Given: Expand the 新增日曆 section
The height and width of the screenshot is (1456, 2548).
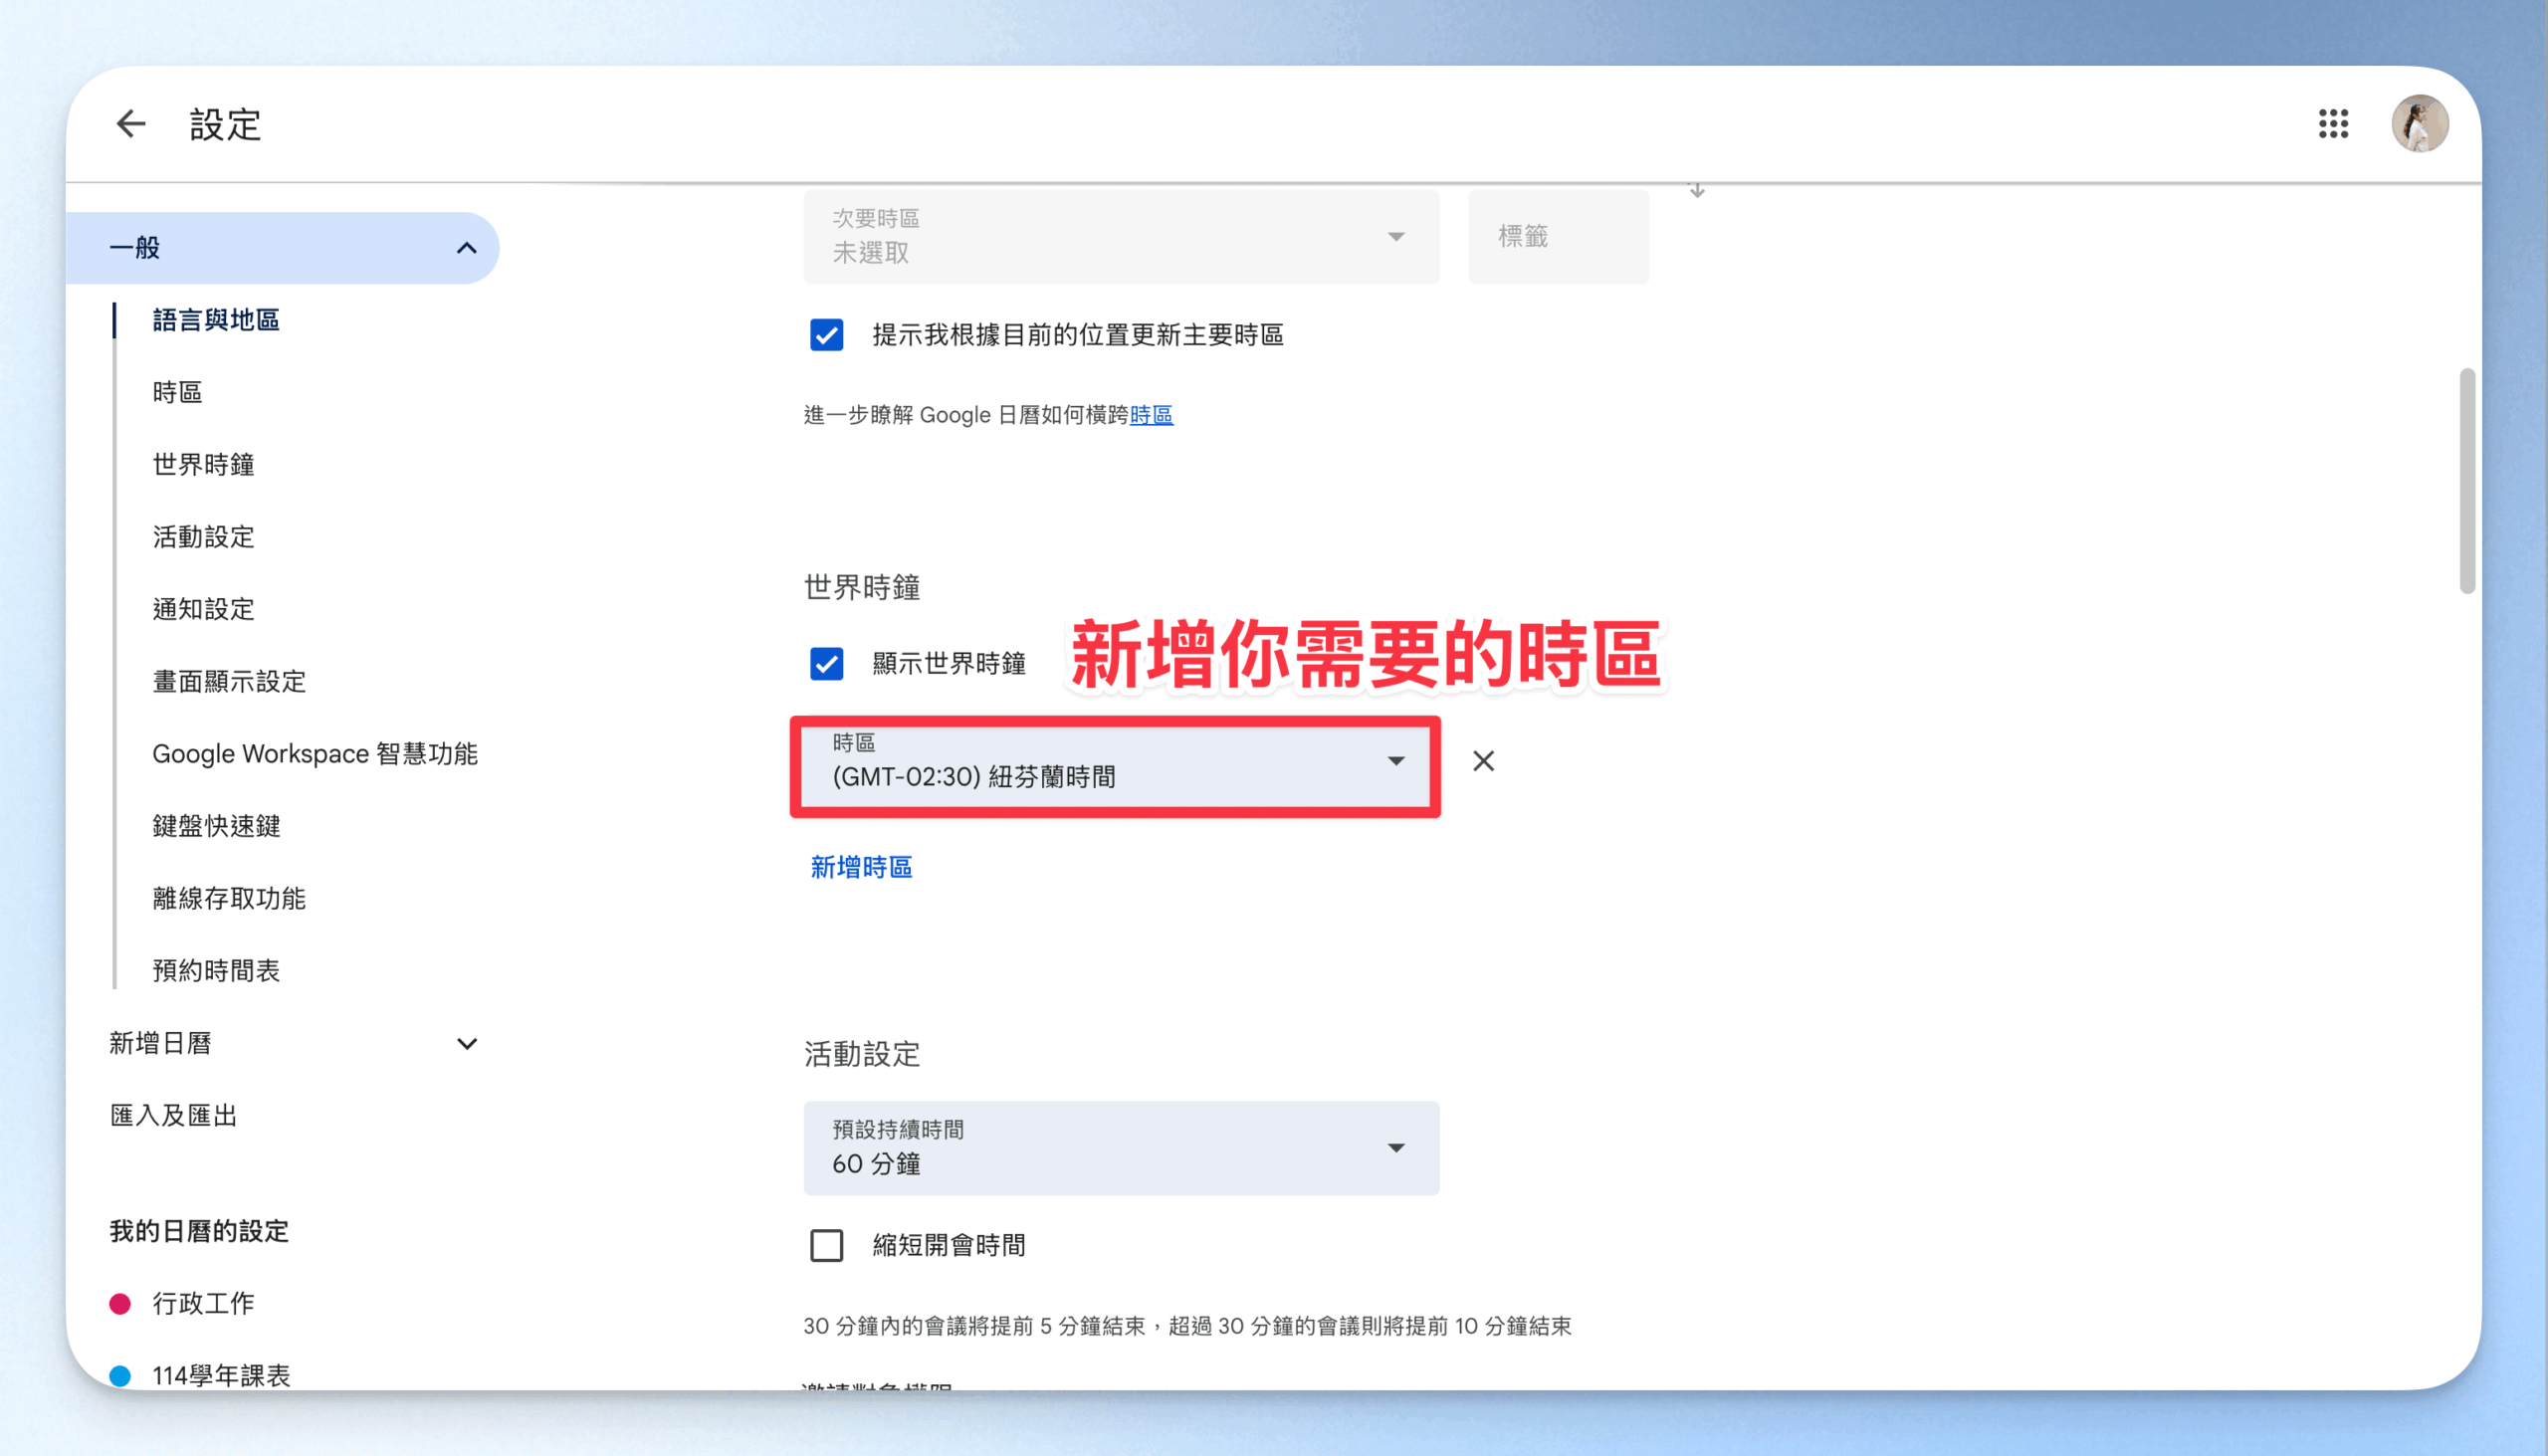Looking at the screenshot, I should coord(466,1043).
